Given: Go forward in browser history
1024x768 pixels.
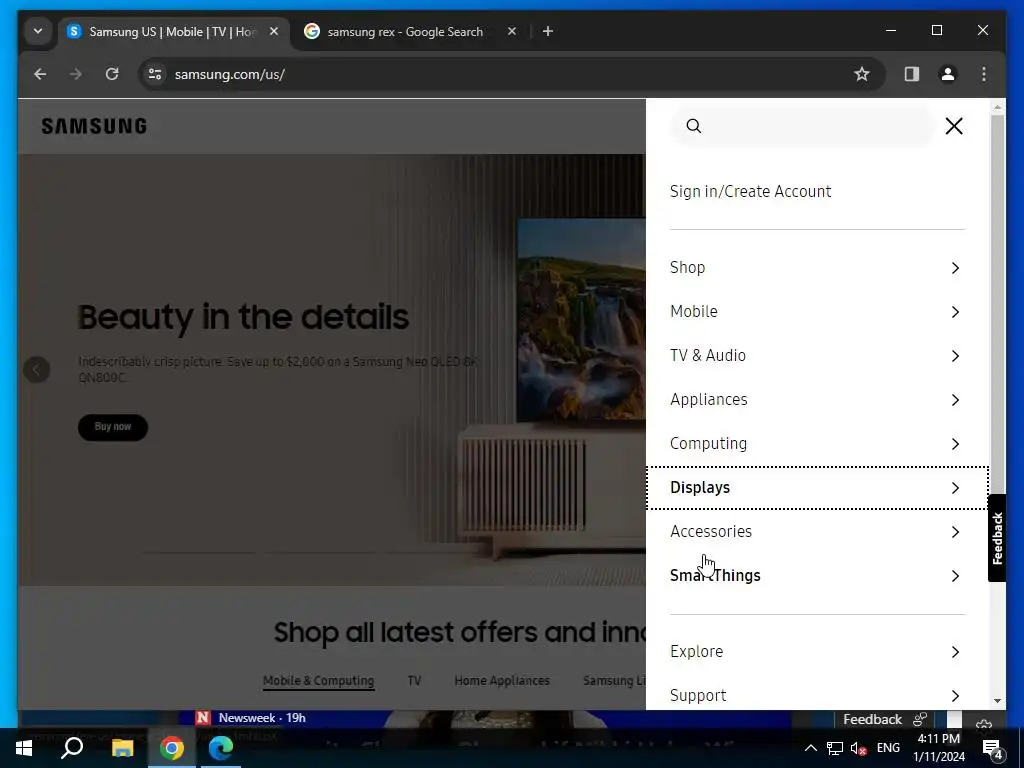Looking at the screenshot, I should [x=76, y=74].
